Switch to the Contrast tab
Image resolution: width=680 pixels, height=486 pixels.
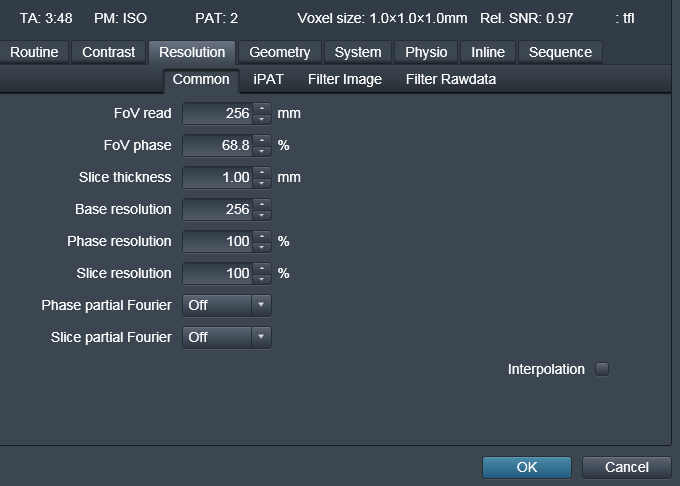pos(108,52)
